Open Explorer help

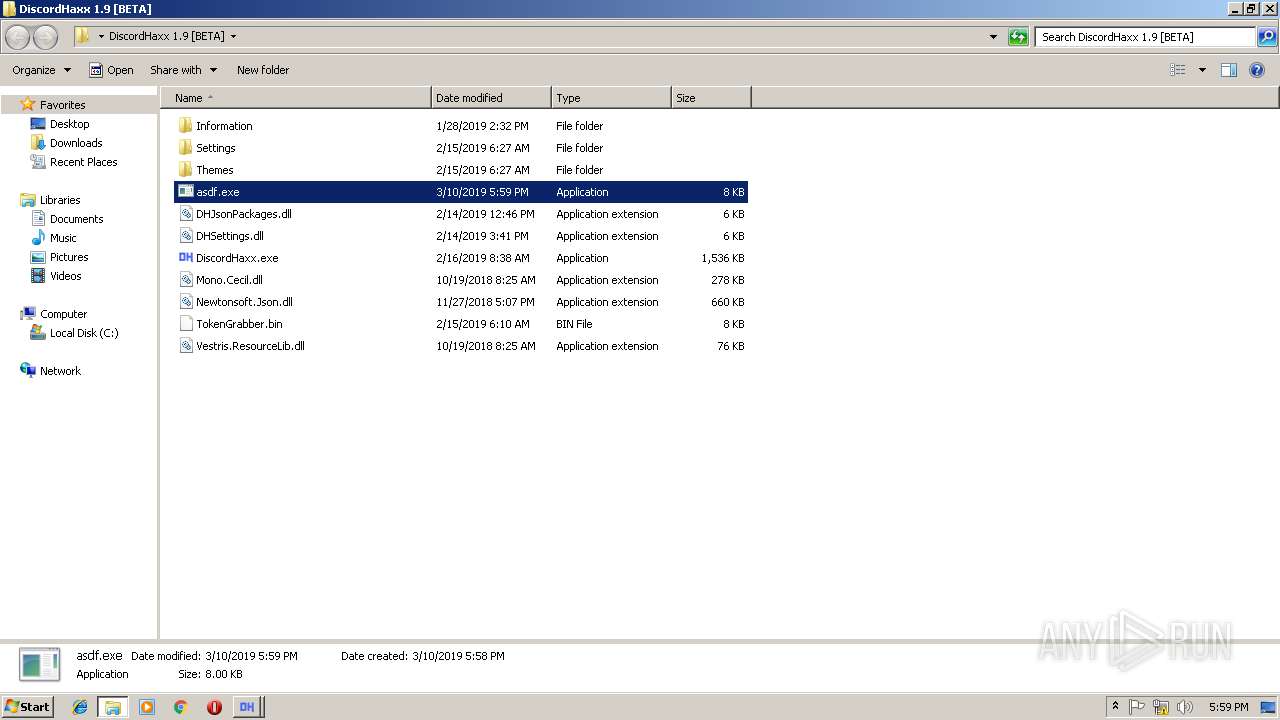pos(1257,70)
